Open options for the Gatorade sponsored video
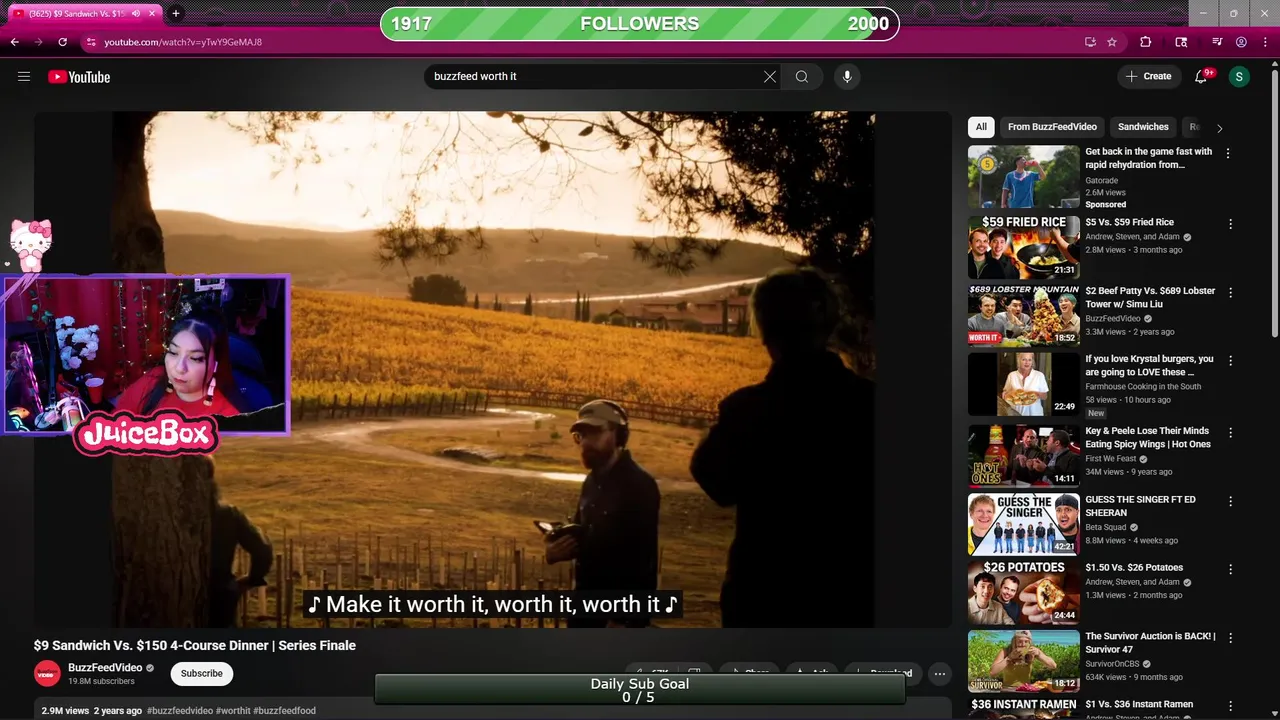 point(1229,153)
